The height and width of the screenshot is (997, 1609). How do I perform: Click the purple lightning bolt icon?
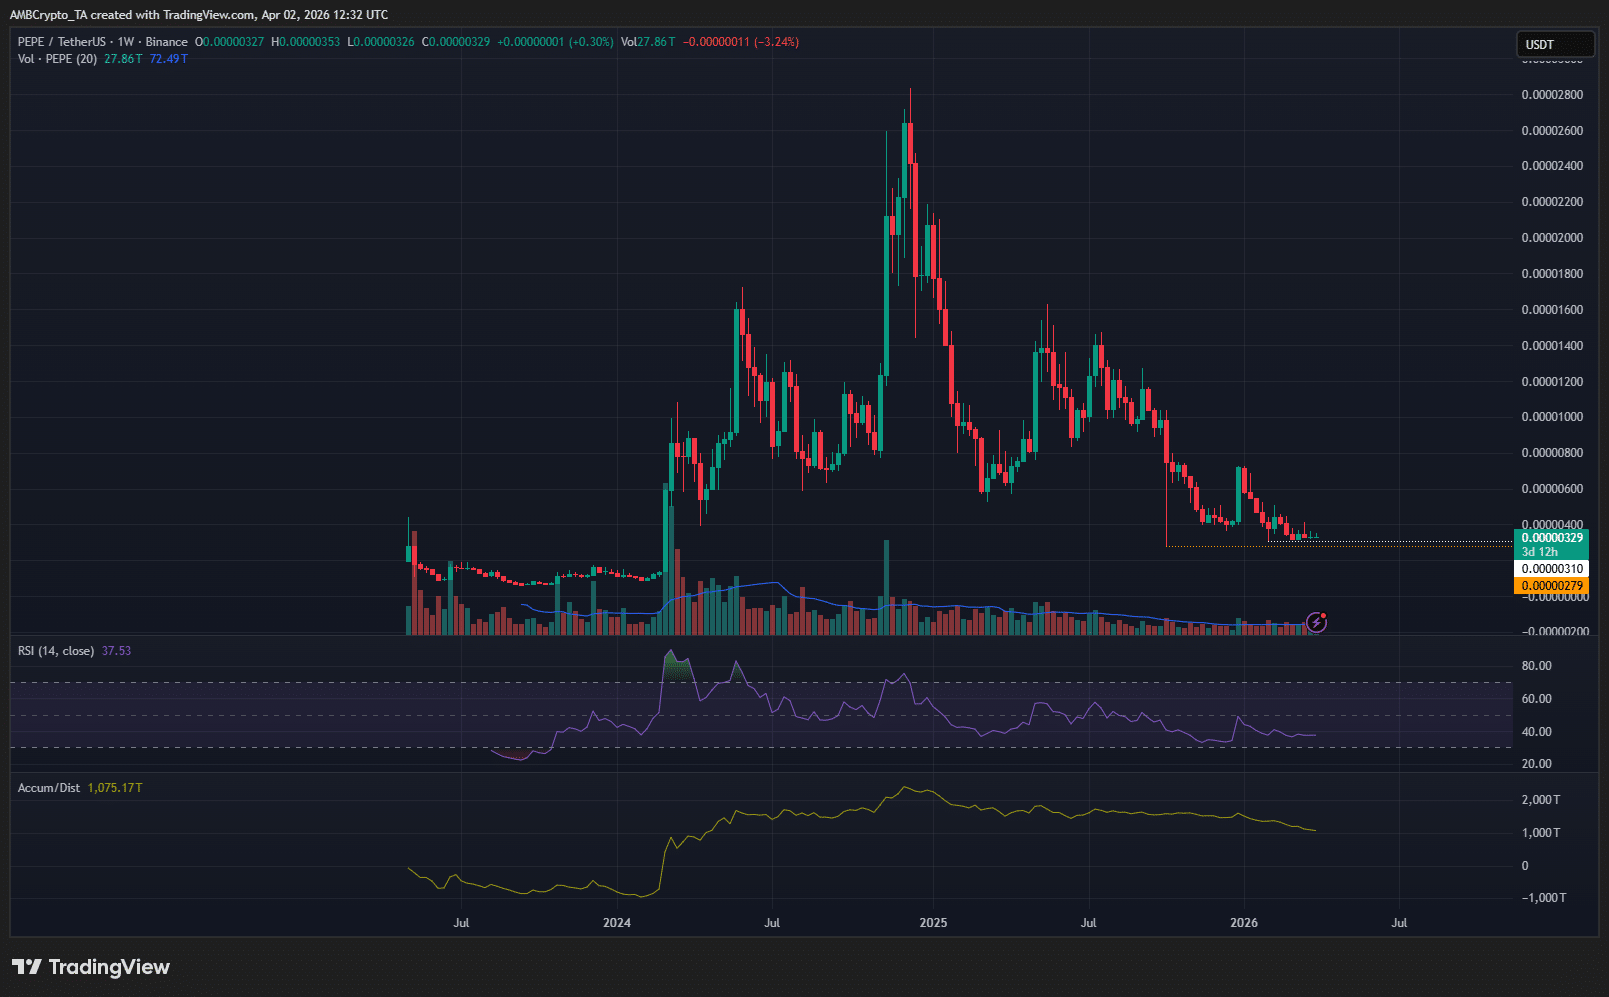pyautogui.click(x=1317, y=623)
